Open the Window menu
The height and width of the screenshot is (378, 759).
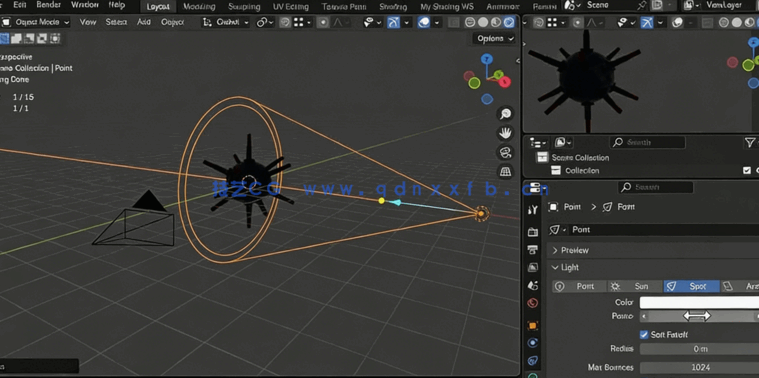coord(85,5)
